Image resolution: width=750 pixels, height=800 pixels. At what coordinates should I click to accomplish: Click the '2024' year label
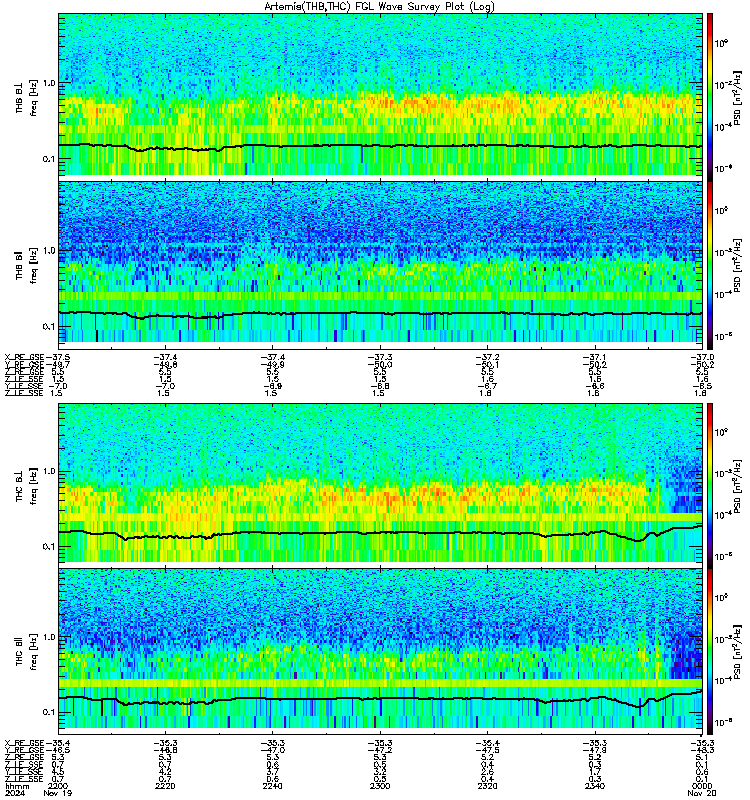tap(15, 793)
